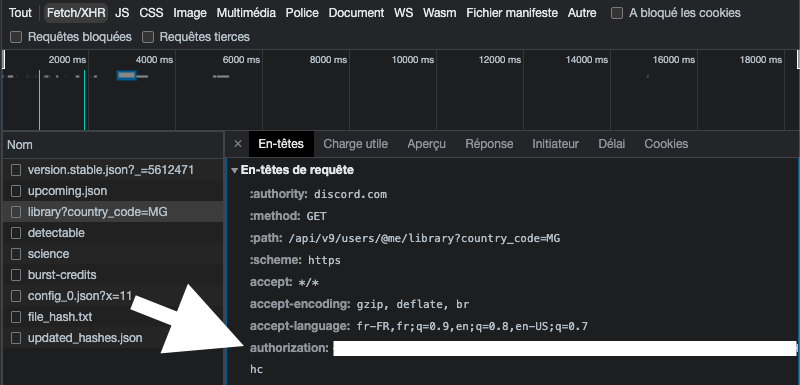The width and height of the screenshot is (800, 385).
Task: Filter by Fichier manifeste type
Action: coord(512,13)
